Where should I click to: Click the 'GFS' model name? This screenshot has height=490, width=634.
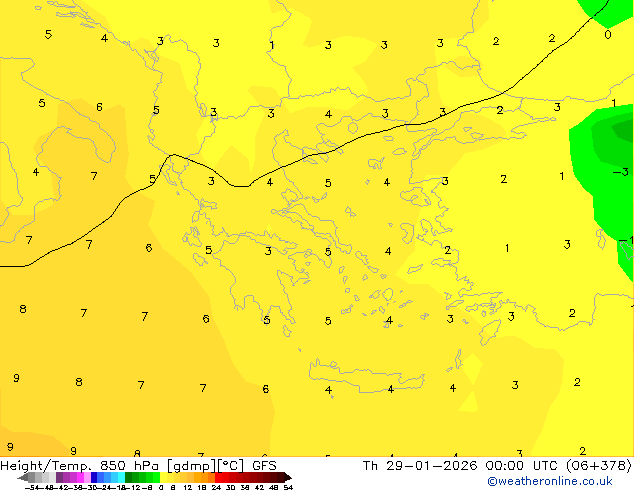click(264, 466)
